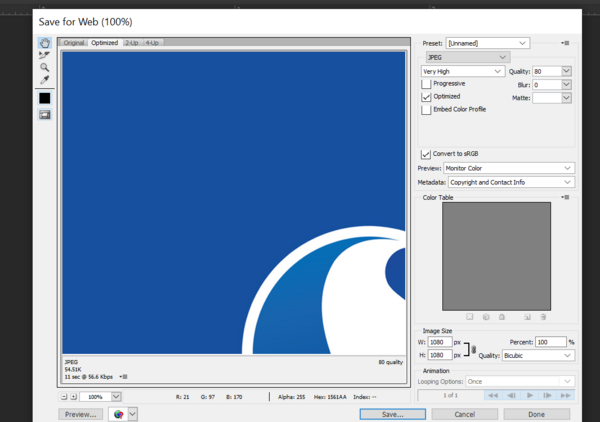Click the Quality value field showing 80
The height and width of the screenshot is (422, 600).
(x=547, y=71)
